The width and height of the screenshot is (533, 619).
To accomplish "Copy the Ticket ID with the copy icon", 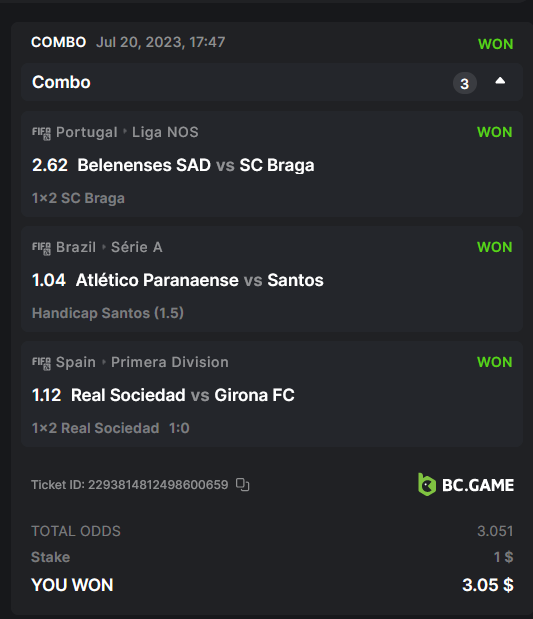I will pyautogui.click(x=242, y=484).
